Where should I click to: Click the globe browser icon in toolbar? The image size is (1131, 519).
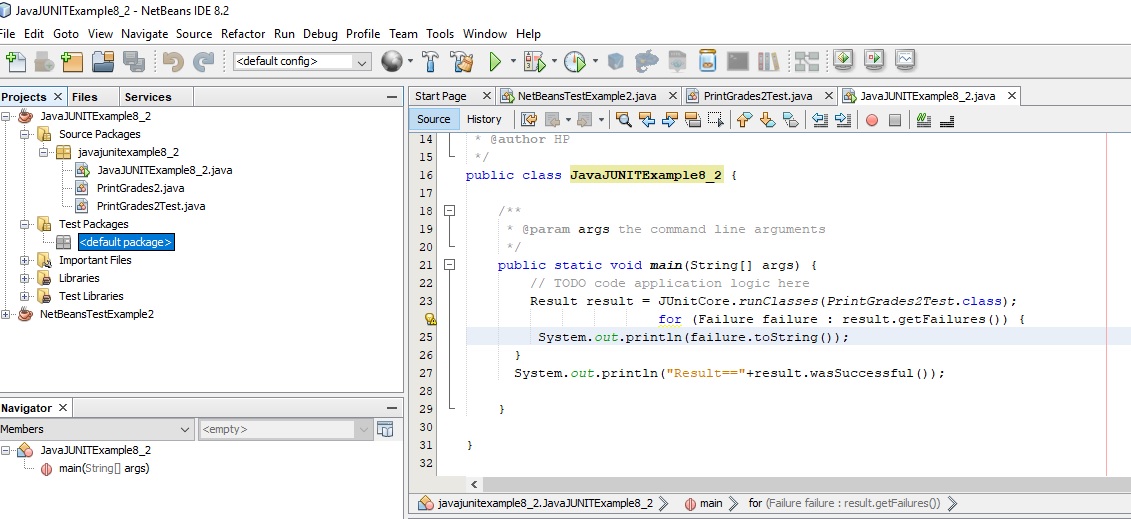tap(392, 61)
